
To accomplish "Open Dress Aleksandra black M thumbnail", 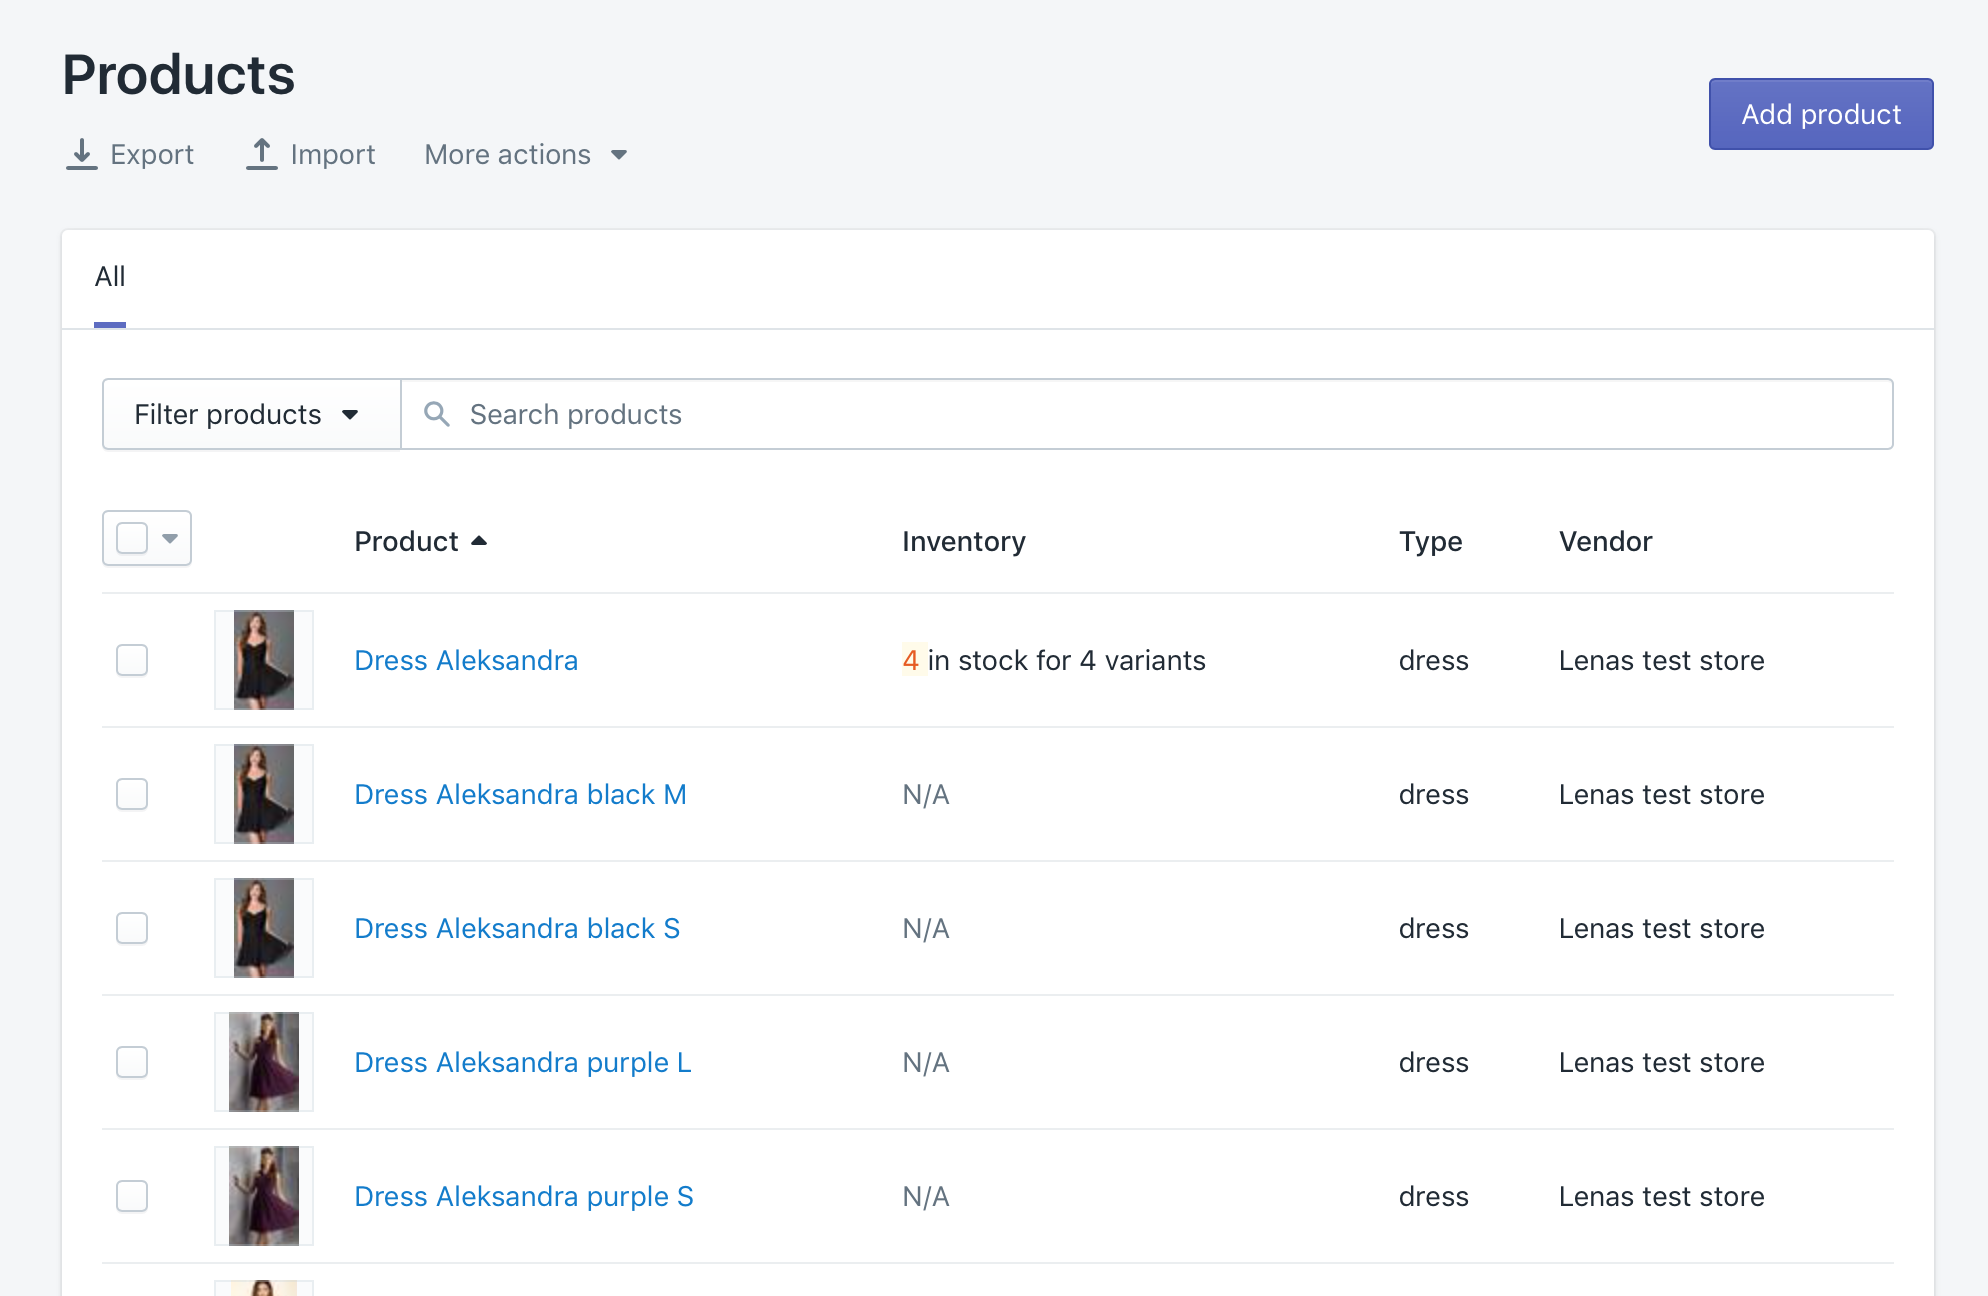I will 264,794.
